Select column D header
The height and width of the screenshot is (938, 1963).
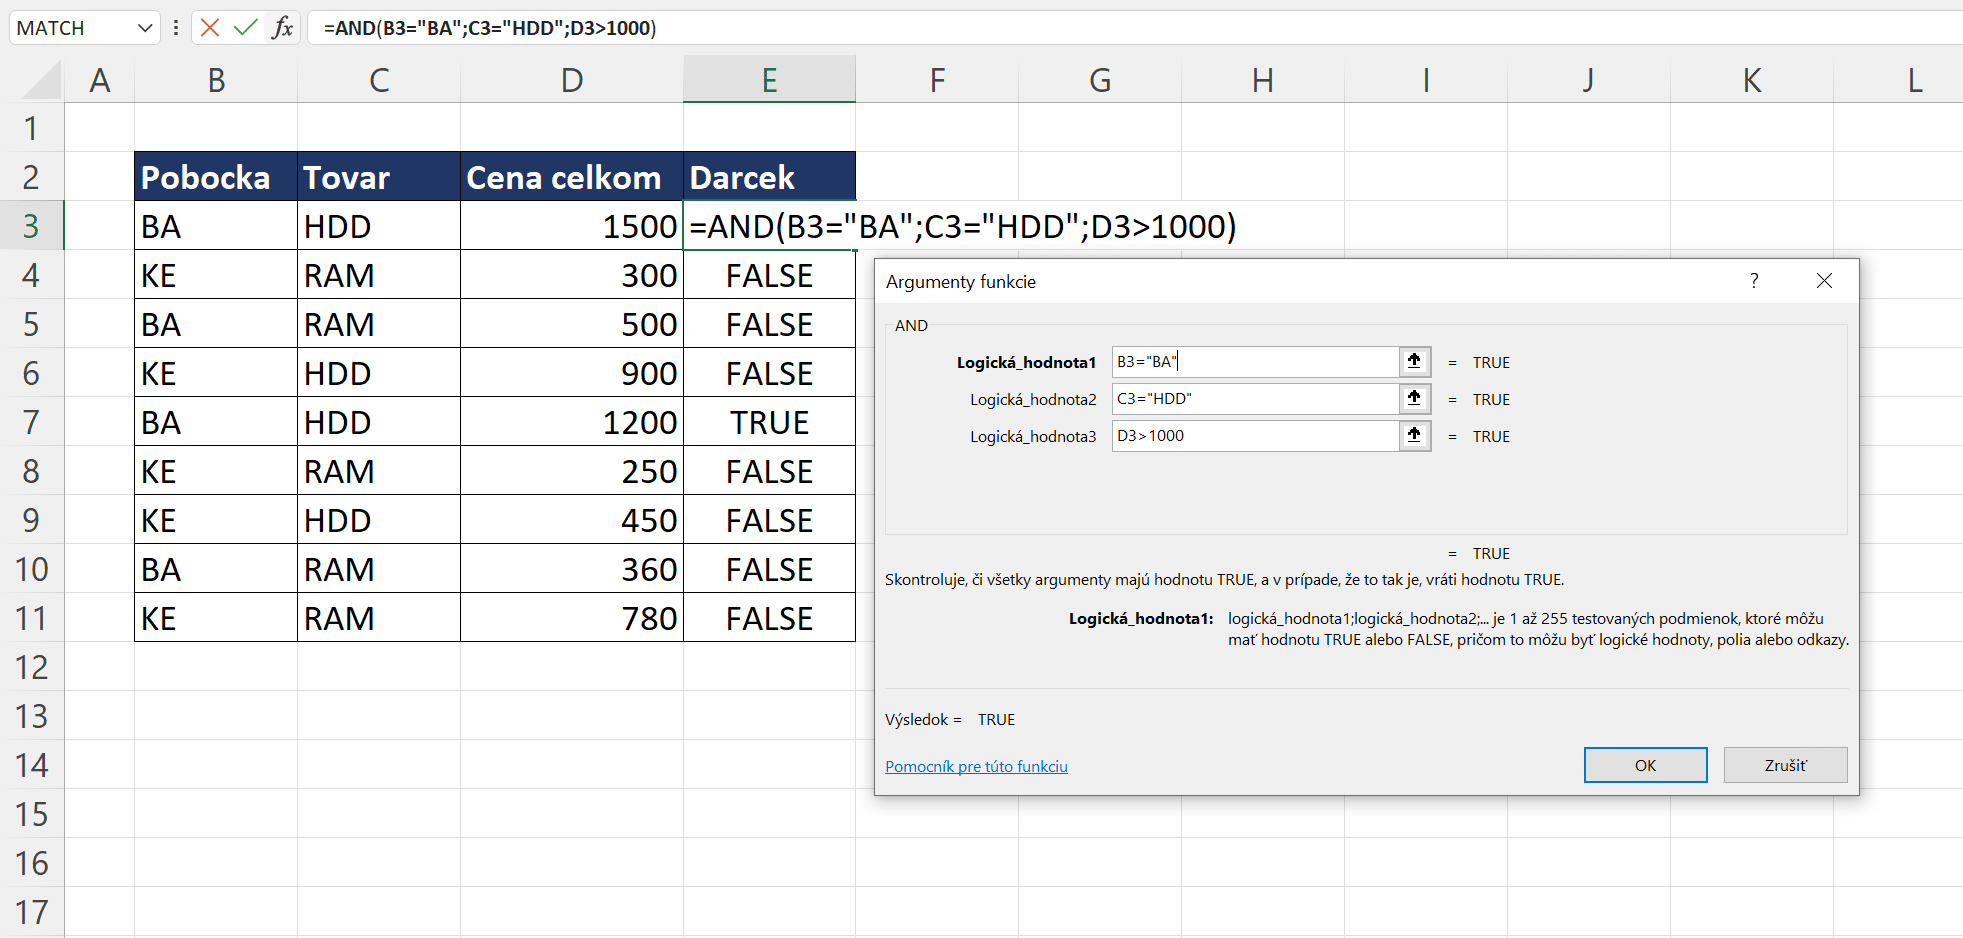tap(572, 80)
